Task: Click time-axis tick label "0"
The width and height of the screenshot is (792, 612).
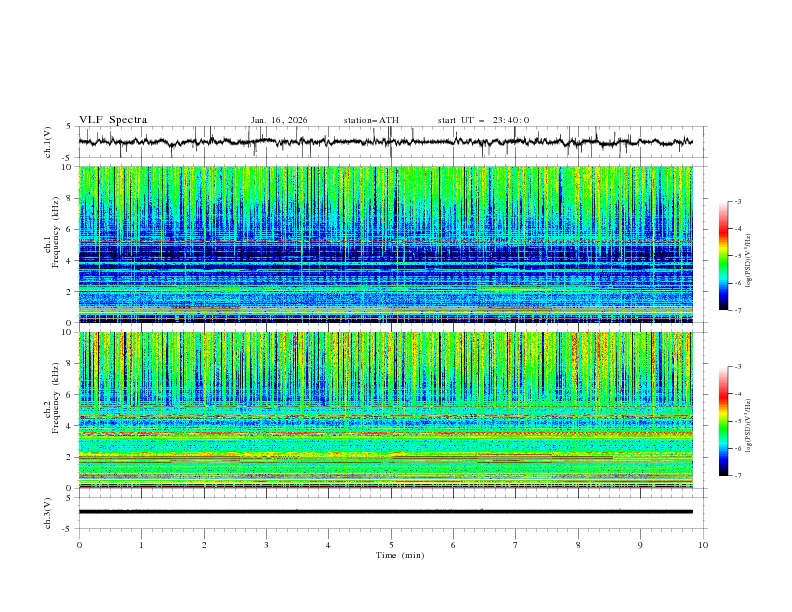Action: pos(79,545)
